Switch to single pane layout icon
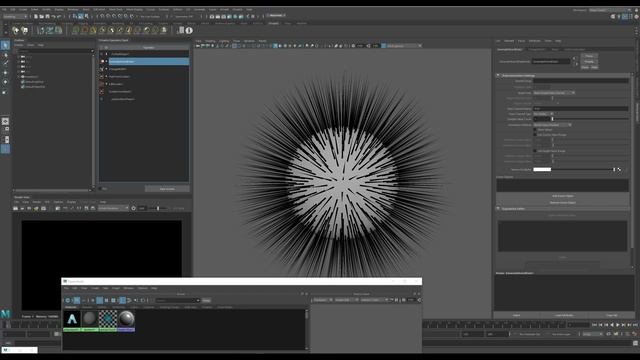Screen dimensions: 640x360 point(5,121)
